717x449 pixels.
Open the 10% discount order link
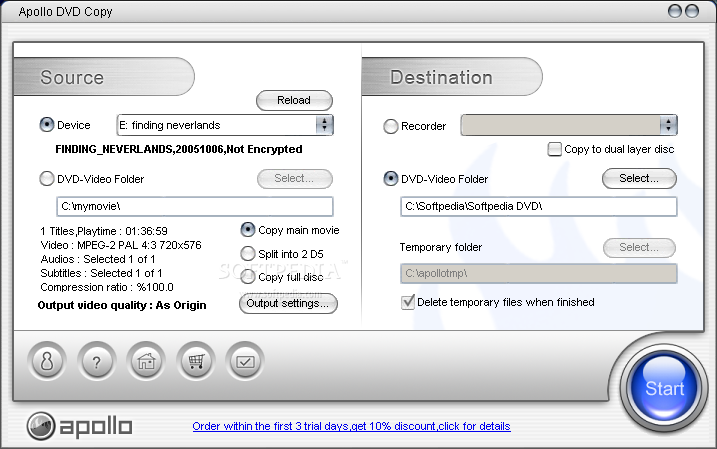(351, 426)
